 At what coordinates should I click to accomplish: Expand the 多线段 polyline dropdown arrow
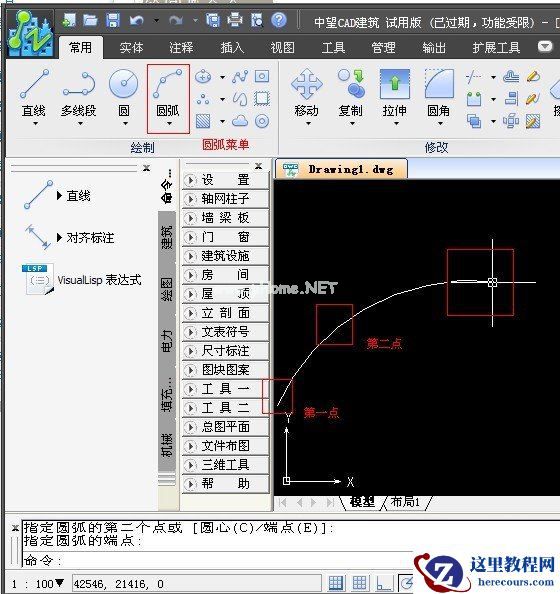pos(80,123)
